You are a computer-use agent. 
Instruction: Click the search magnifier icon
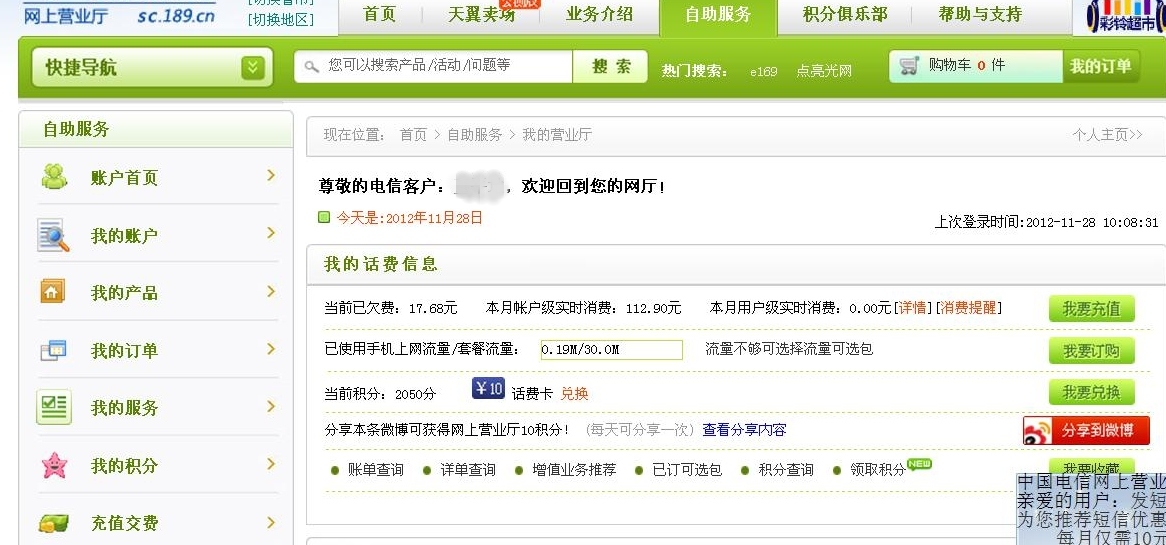(312, 66)
